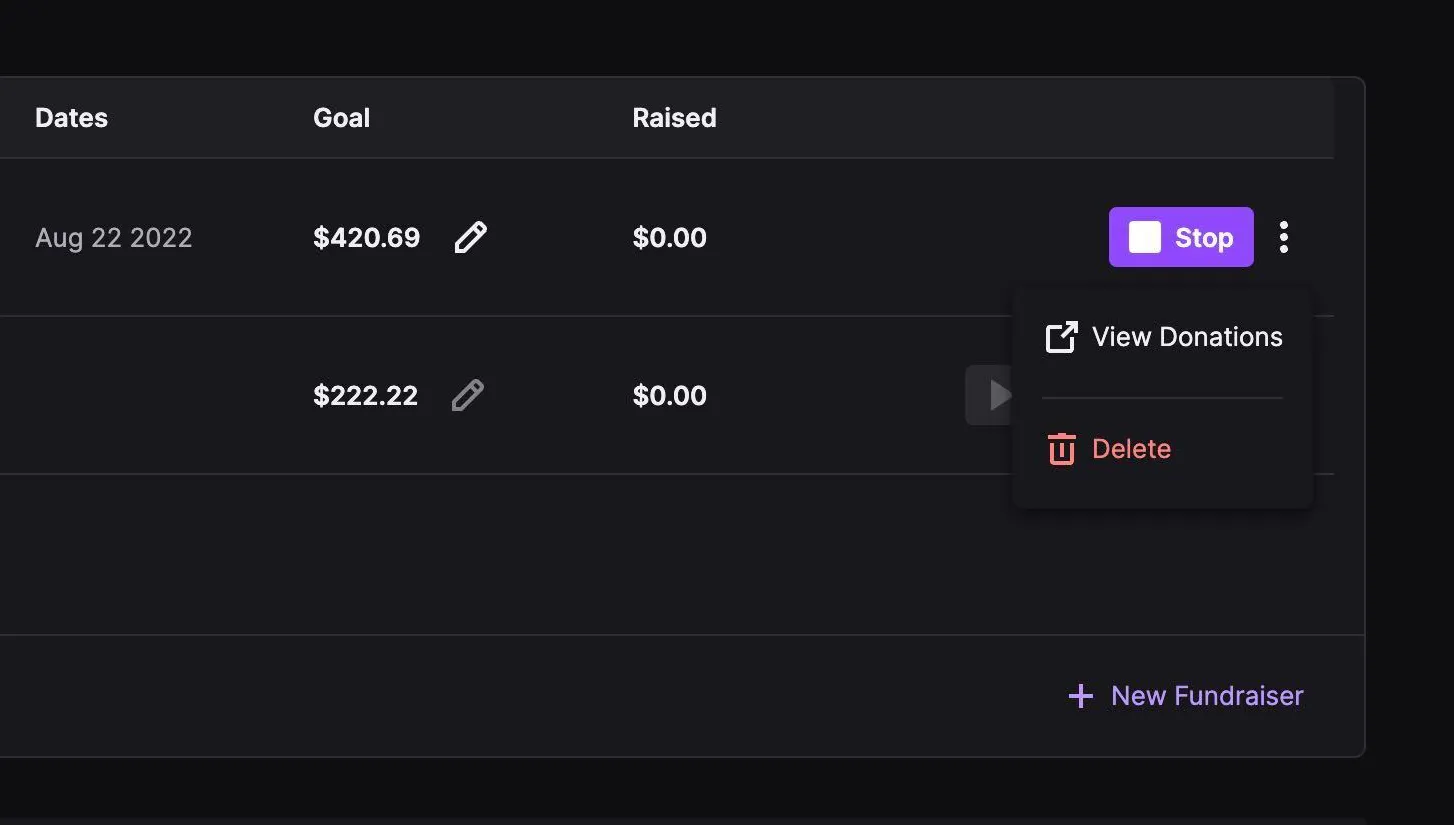The image size is (1454, 825).
Task: Click the $222.22 goal amount
Action: click(365, 396)
